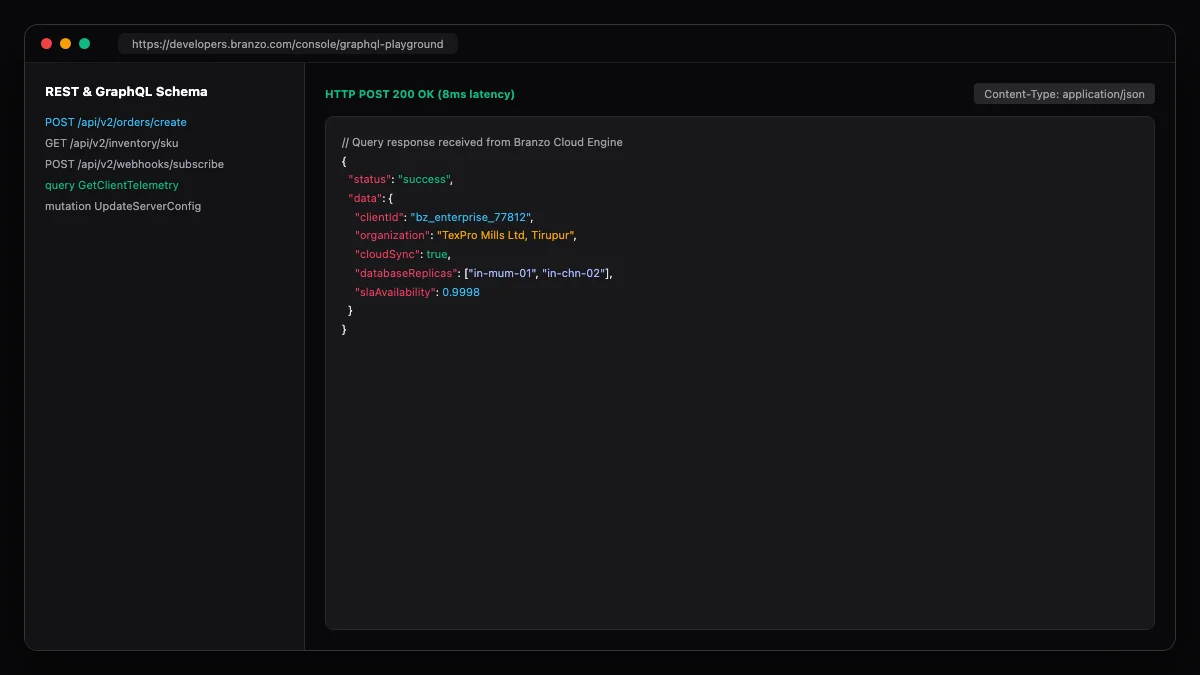Screen dimensions: 1200x675
Task: Click the red close window dot
Action: (46, 44)
